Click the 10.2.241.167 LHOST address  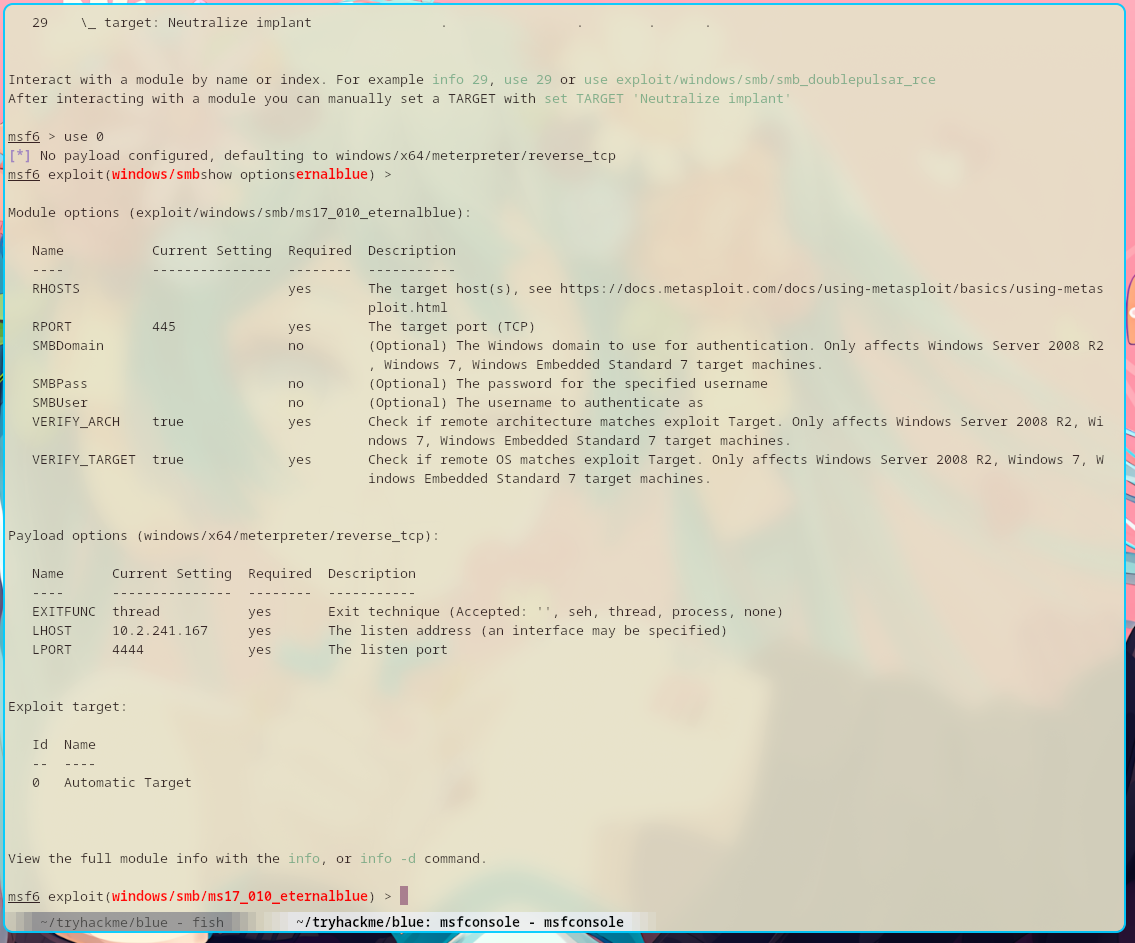click(x=160, y=630)
